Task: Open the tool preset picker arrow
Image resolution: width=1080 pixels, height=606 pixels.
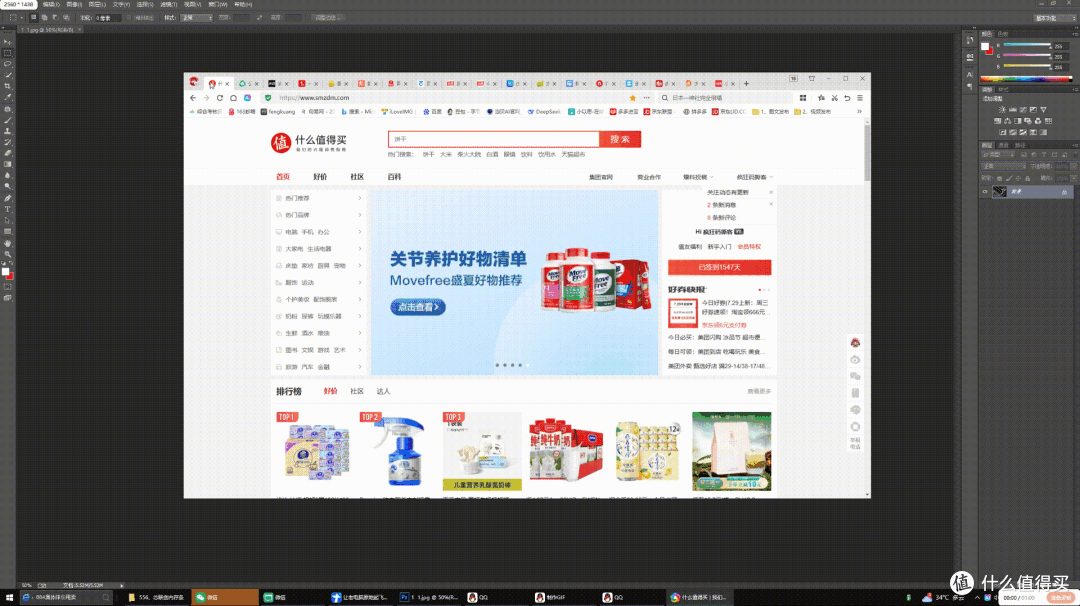Action: pos(23,18)
